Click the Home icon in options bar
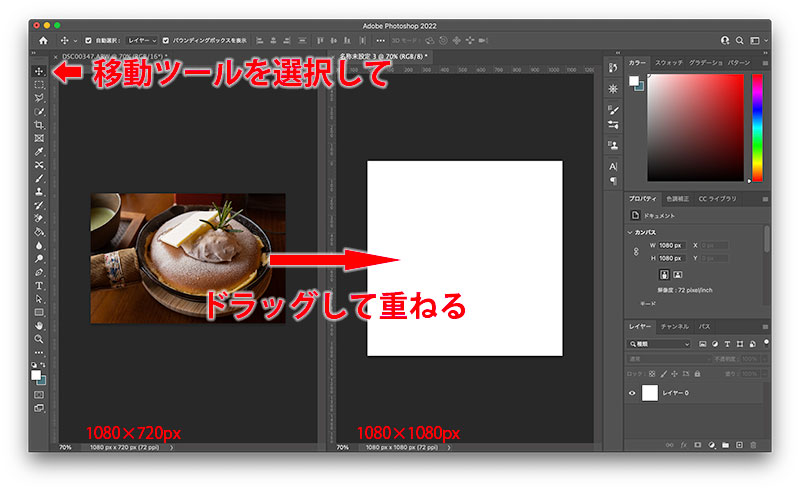This screenshot has width=800, height=490. (x=43, y=40)
